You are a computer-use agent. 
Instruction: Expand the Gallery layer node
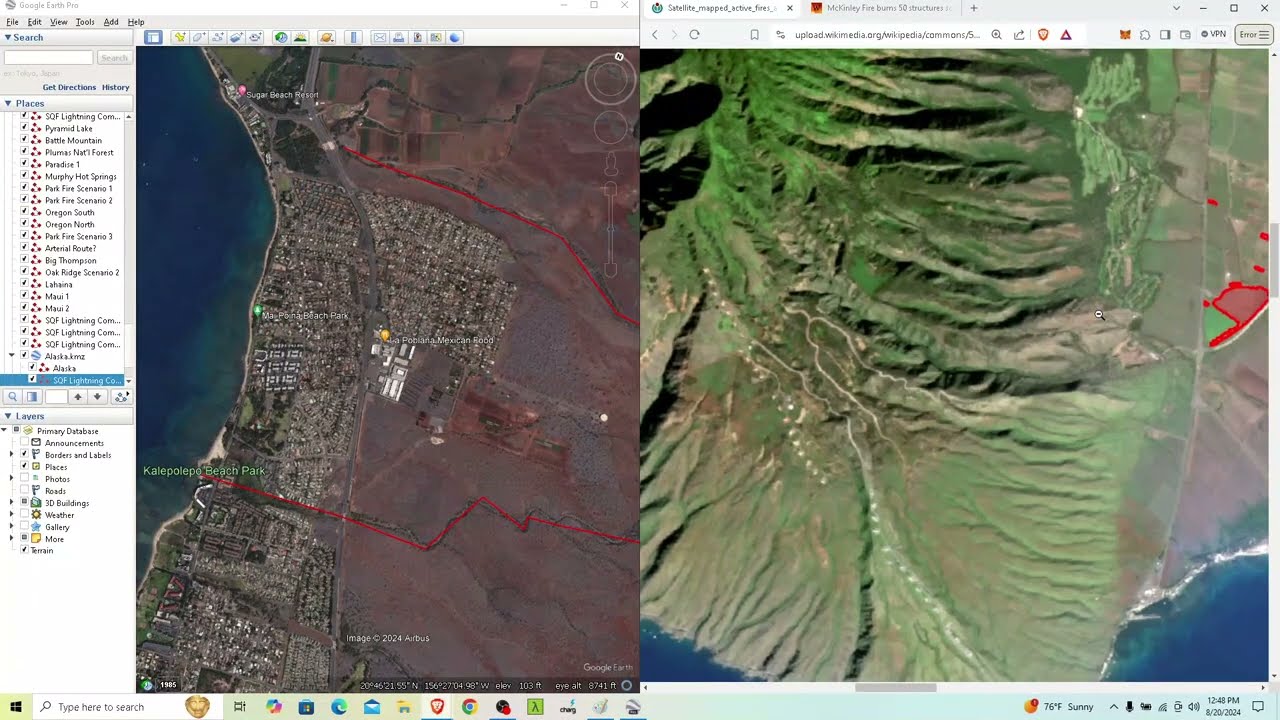pos(12,527)
